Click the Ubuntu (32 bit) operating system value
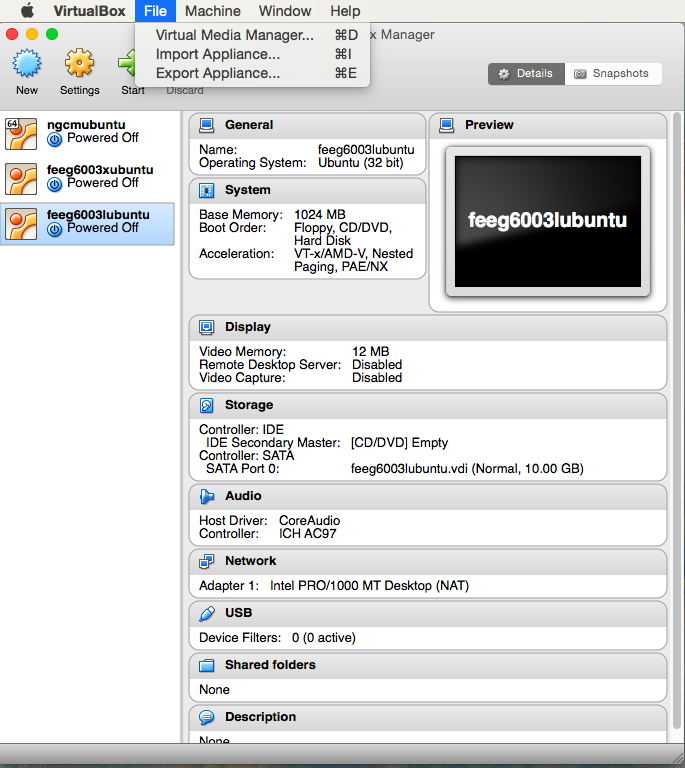 point(360,163)
